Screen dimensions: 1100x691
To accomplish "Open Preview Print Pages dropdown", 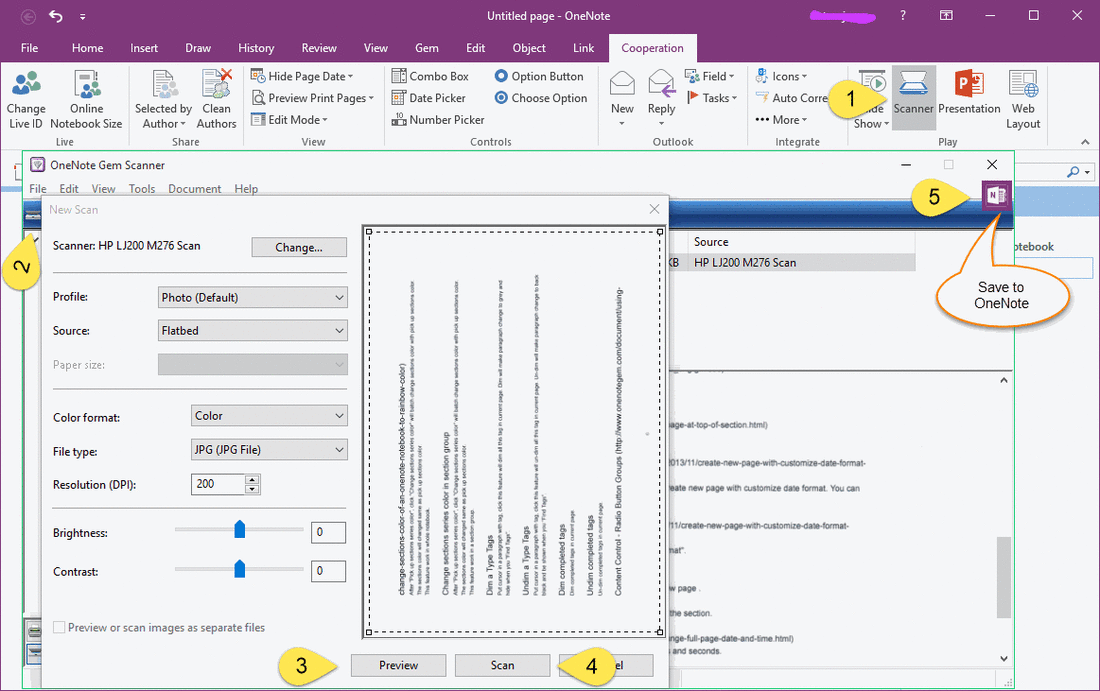I will click(x=313, y=98).
